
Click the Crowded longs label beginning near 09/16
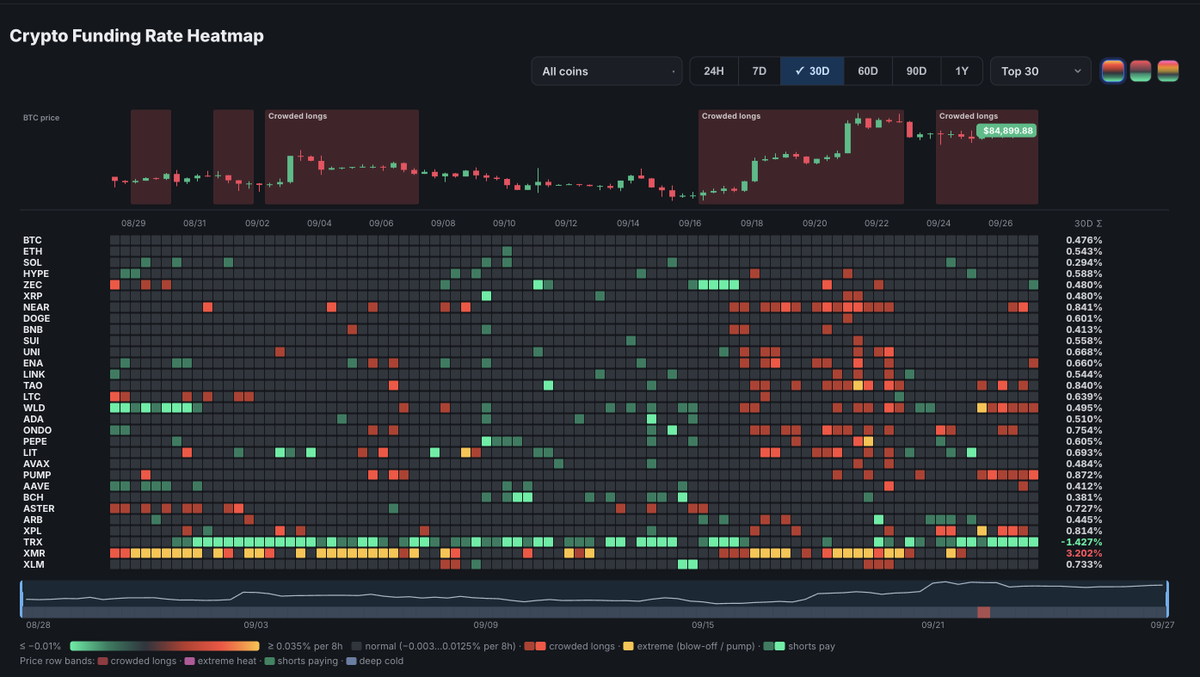(731, 116)
